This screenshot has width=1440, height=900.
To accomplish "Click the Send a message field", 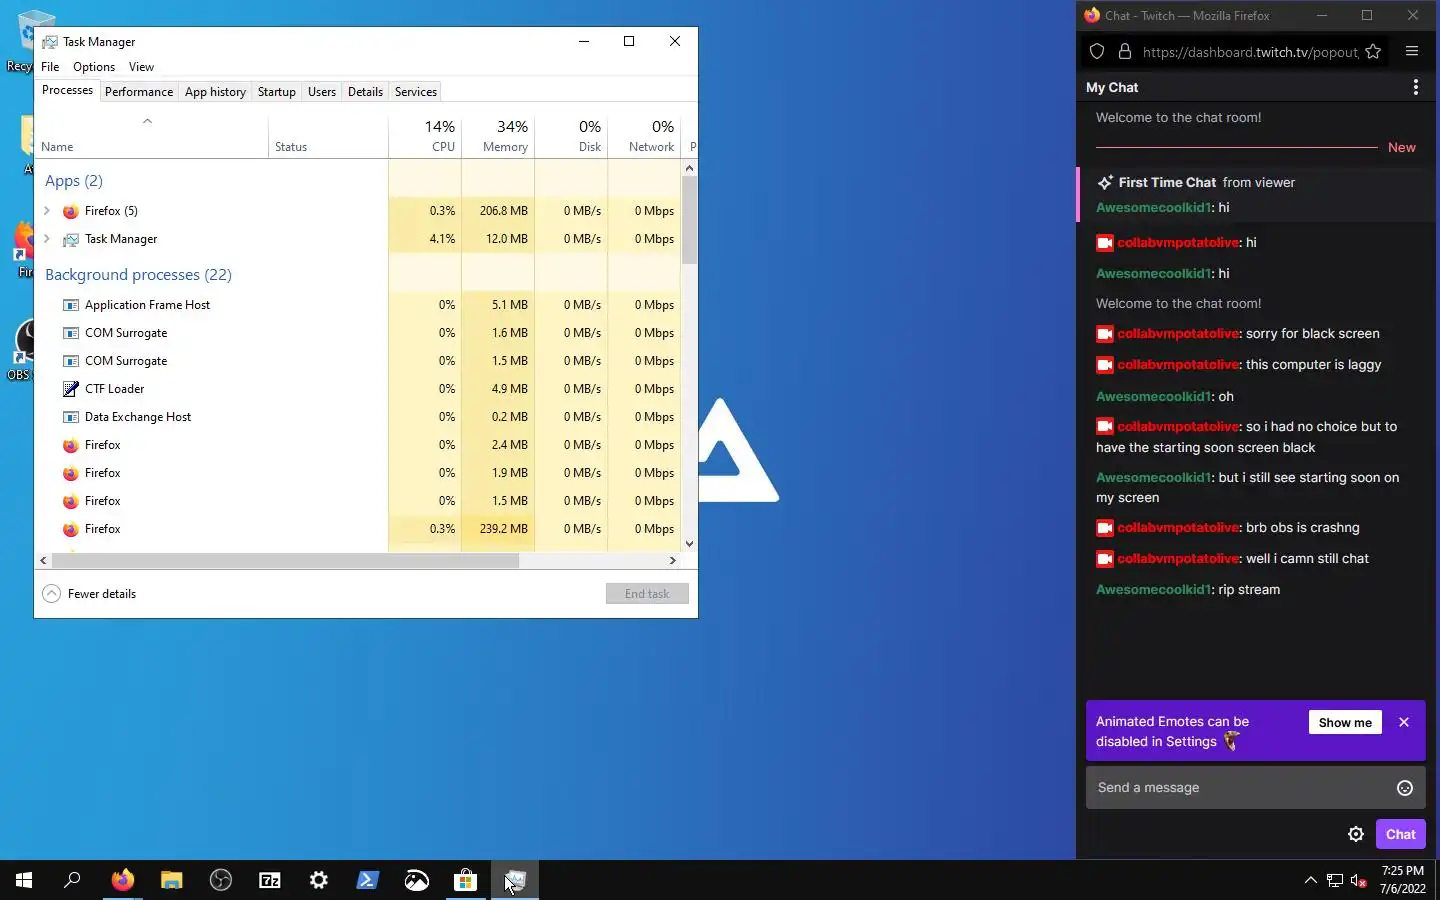I will 1255,788.
